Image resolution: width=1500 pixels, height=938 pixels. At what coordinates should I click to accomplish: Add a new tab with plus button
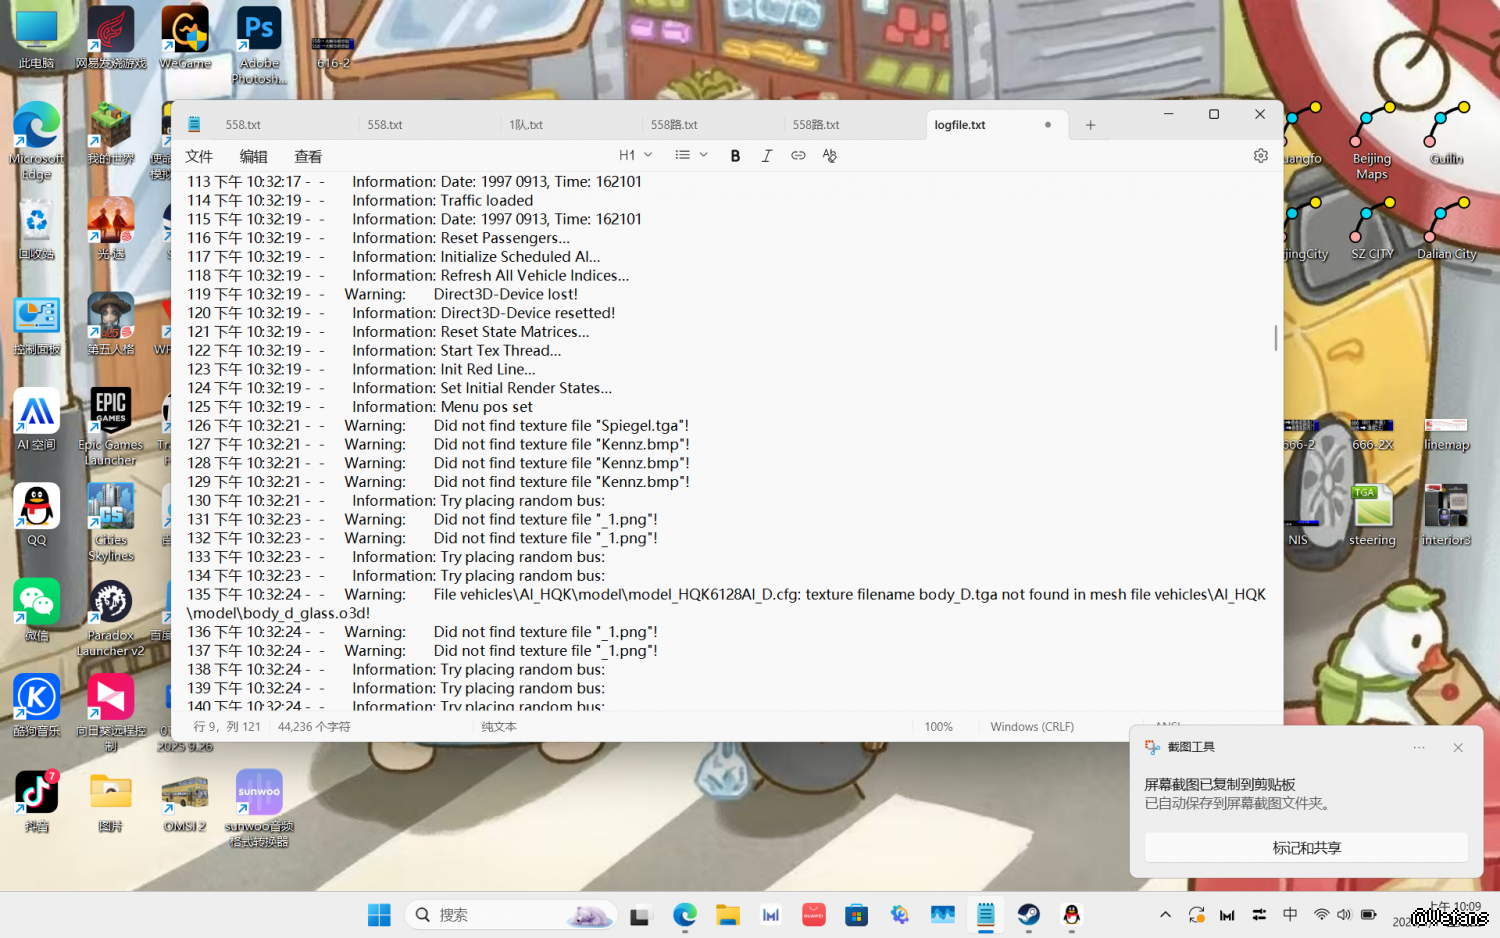coord(1090,125)
